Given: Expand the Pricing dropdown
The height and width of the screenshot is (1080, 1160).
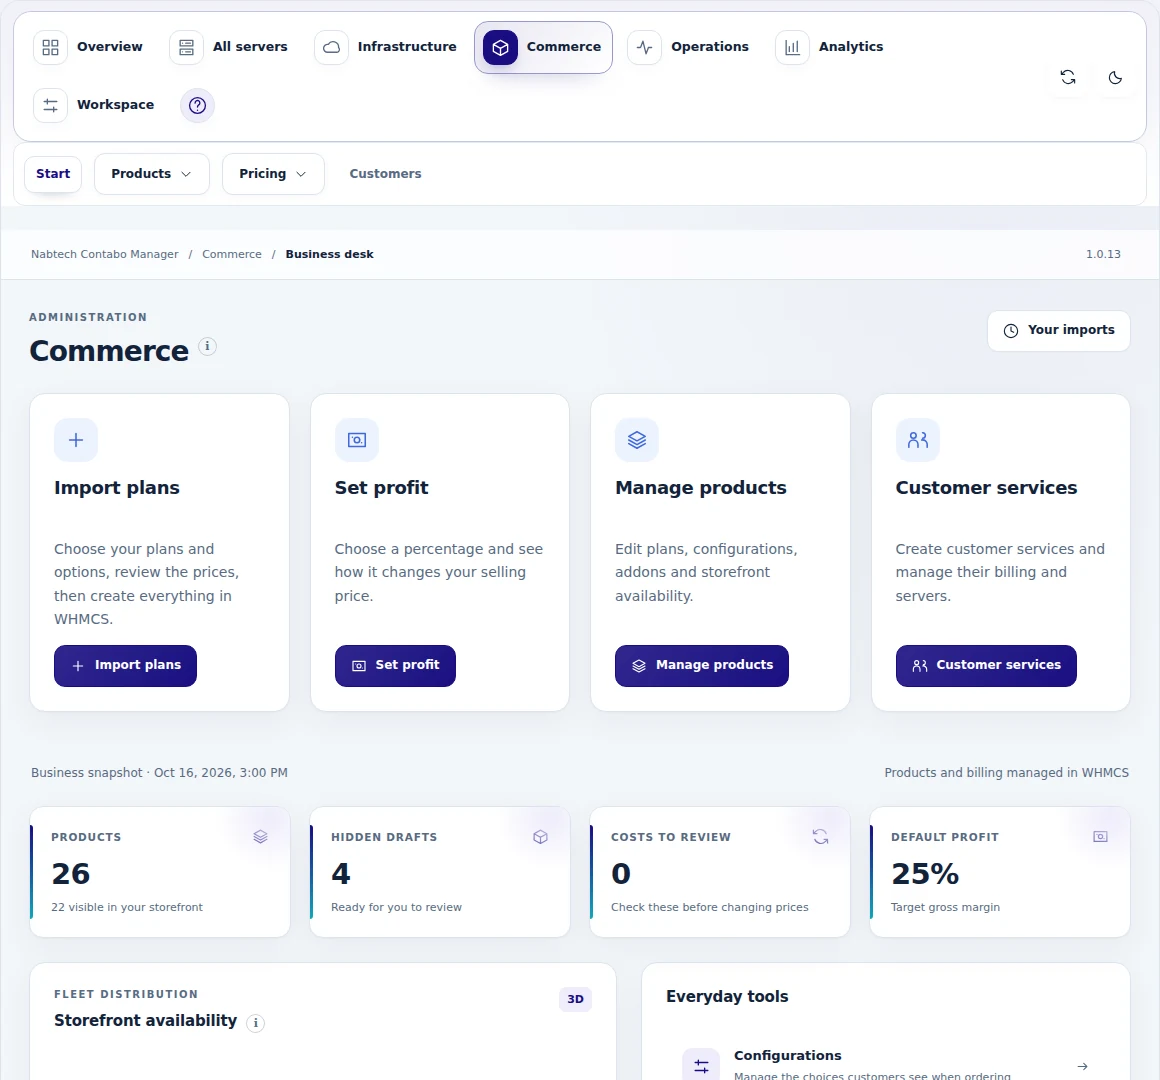Looking at the screenshot, I should [273, 174].
